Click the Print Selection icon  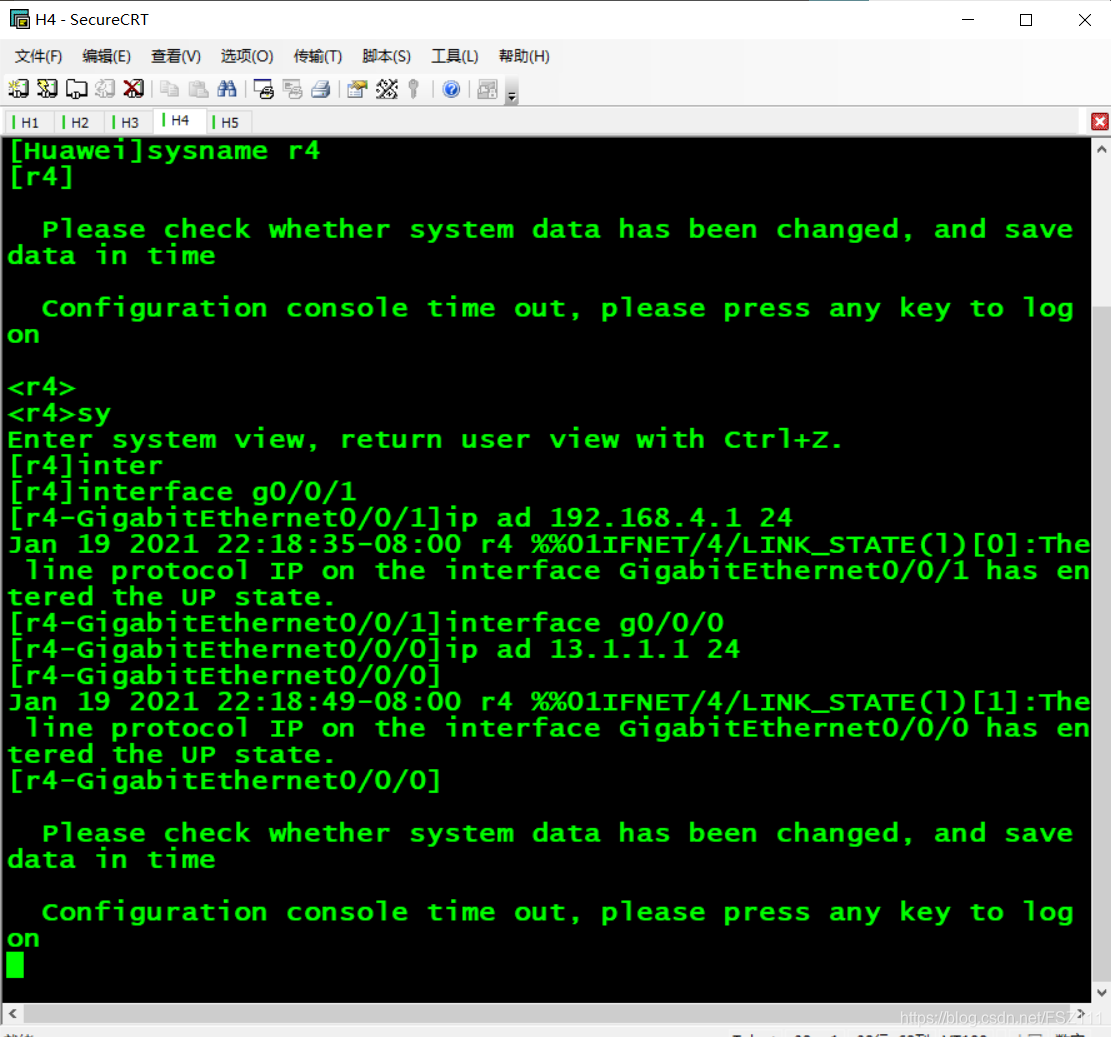pyautogui.click(x=292, y=89)
